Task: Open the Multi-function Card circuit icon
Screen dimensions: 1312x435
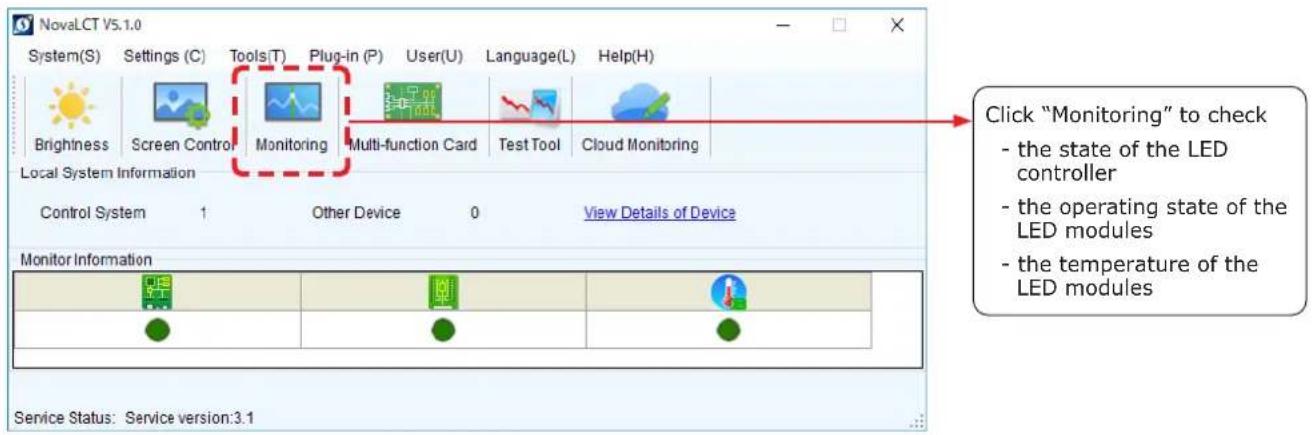Action: click(412, 104)
